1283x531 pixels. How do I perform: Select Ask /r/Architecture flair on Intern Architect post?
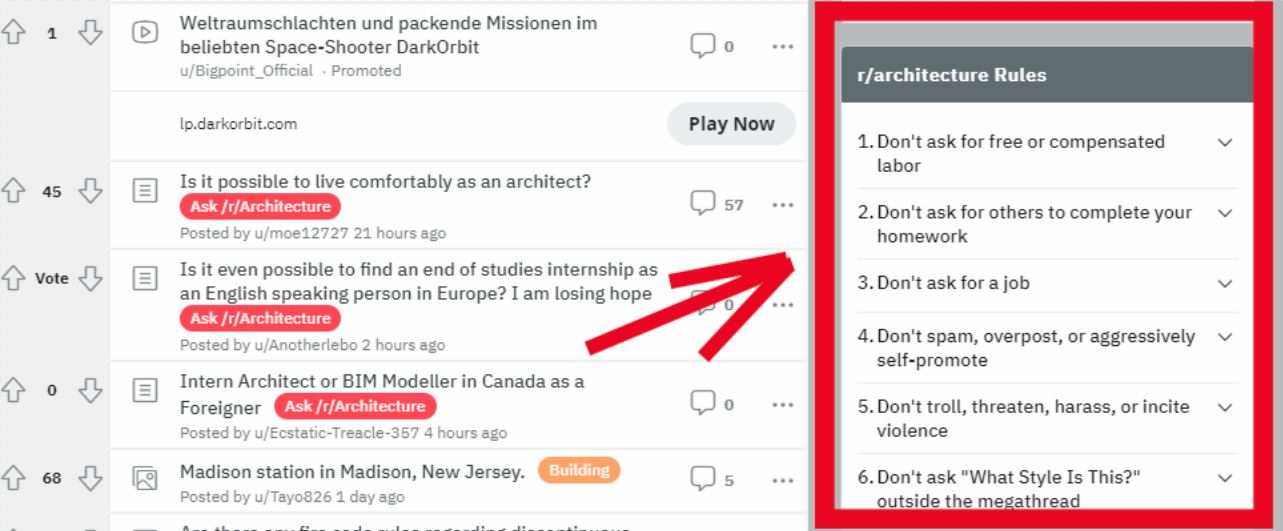tap(354, 407)
